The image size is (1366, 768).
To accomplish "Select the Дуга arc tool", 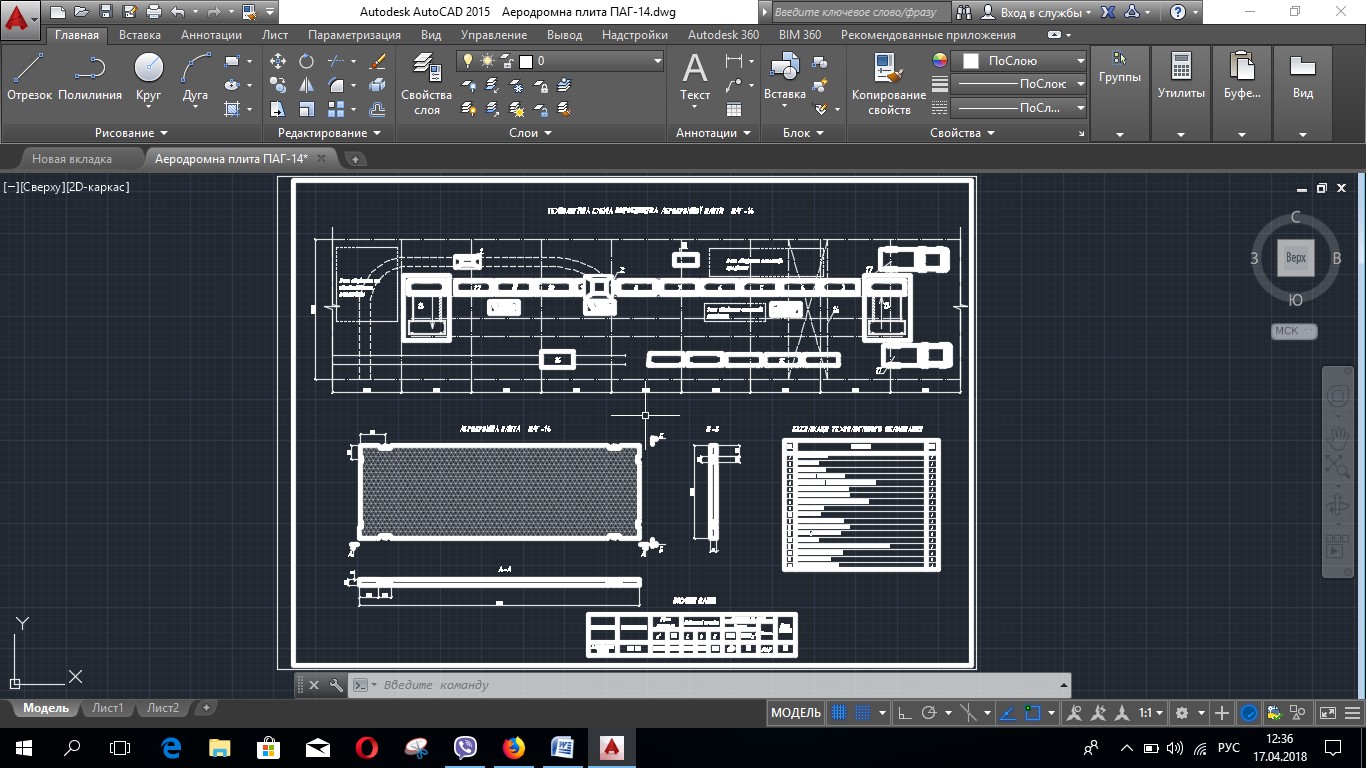I will [x=196, y=77].
